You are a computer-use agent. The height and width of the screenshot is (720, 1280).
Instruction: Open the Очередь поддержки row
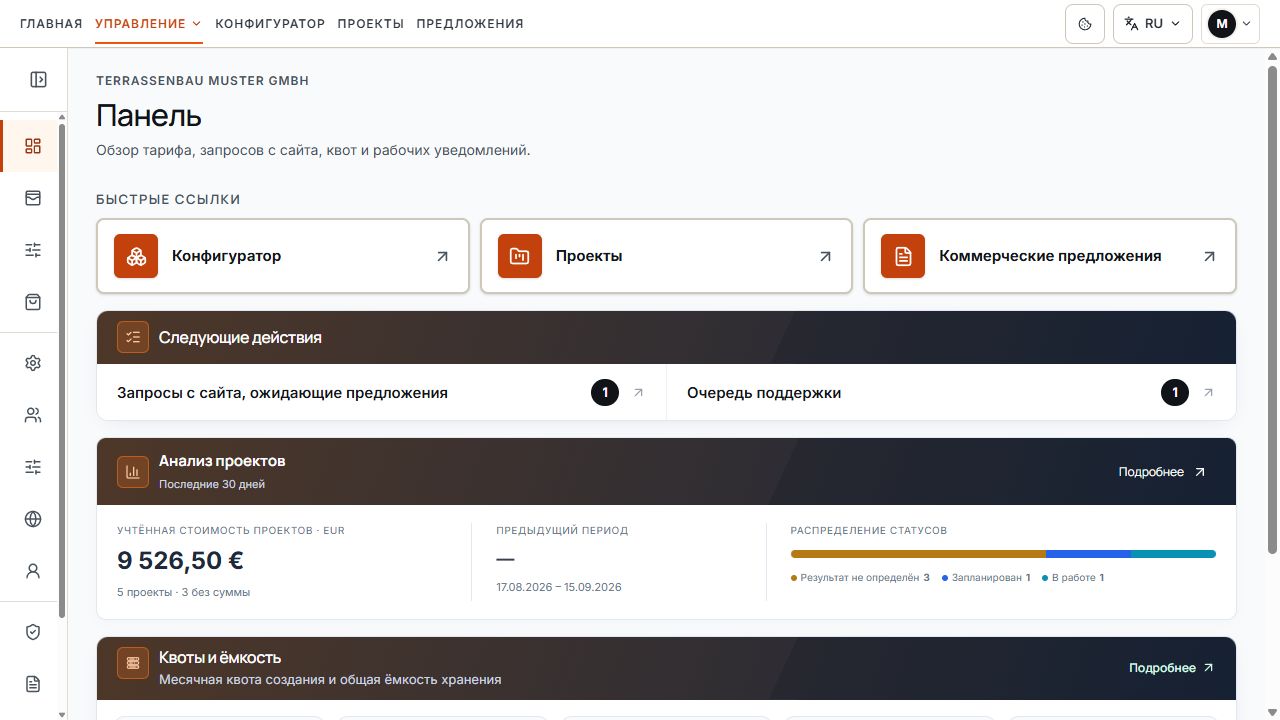(x=951, y=393)
